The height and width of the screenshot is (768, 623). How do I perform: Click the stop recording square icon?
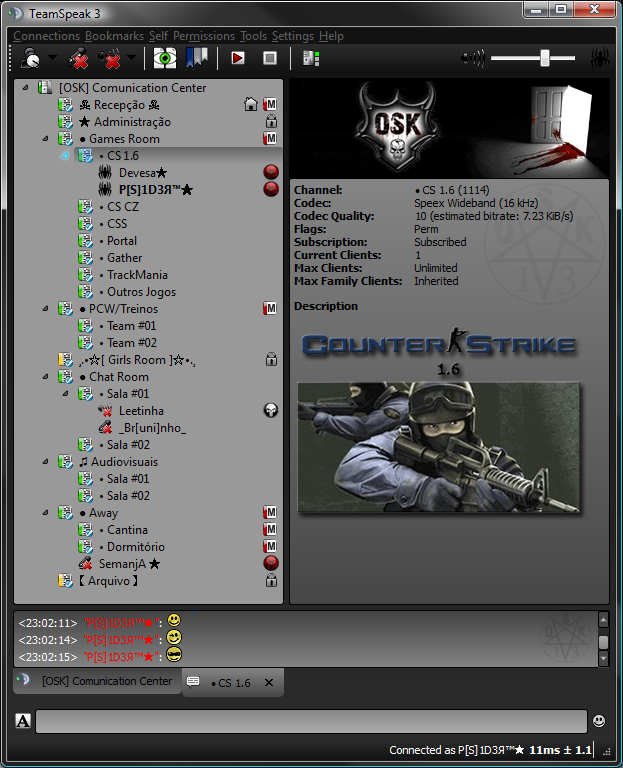click(x=270, y=58)
